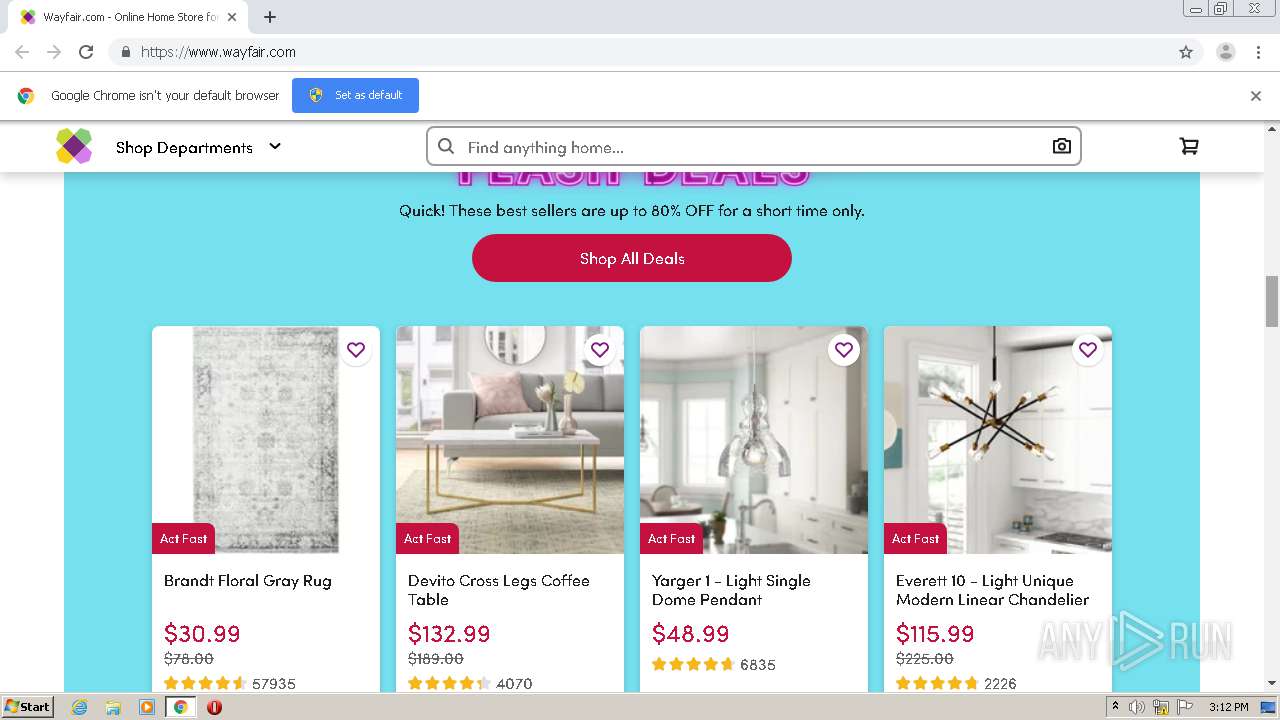Click the Shop All Deals button
This screenshot has width=1280, height=720.
click(632, 258)
